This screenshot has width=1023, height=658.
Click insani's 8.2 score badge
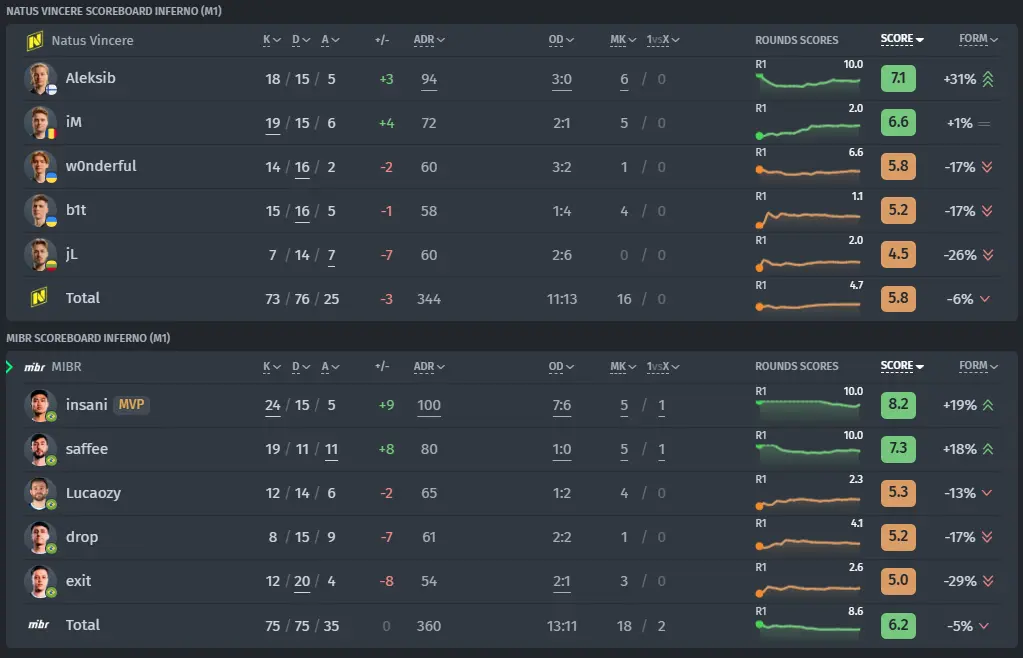click(x=898, y=404)
